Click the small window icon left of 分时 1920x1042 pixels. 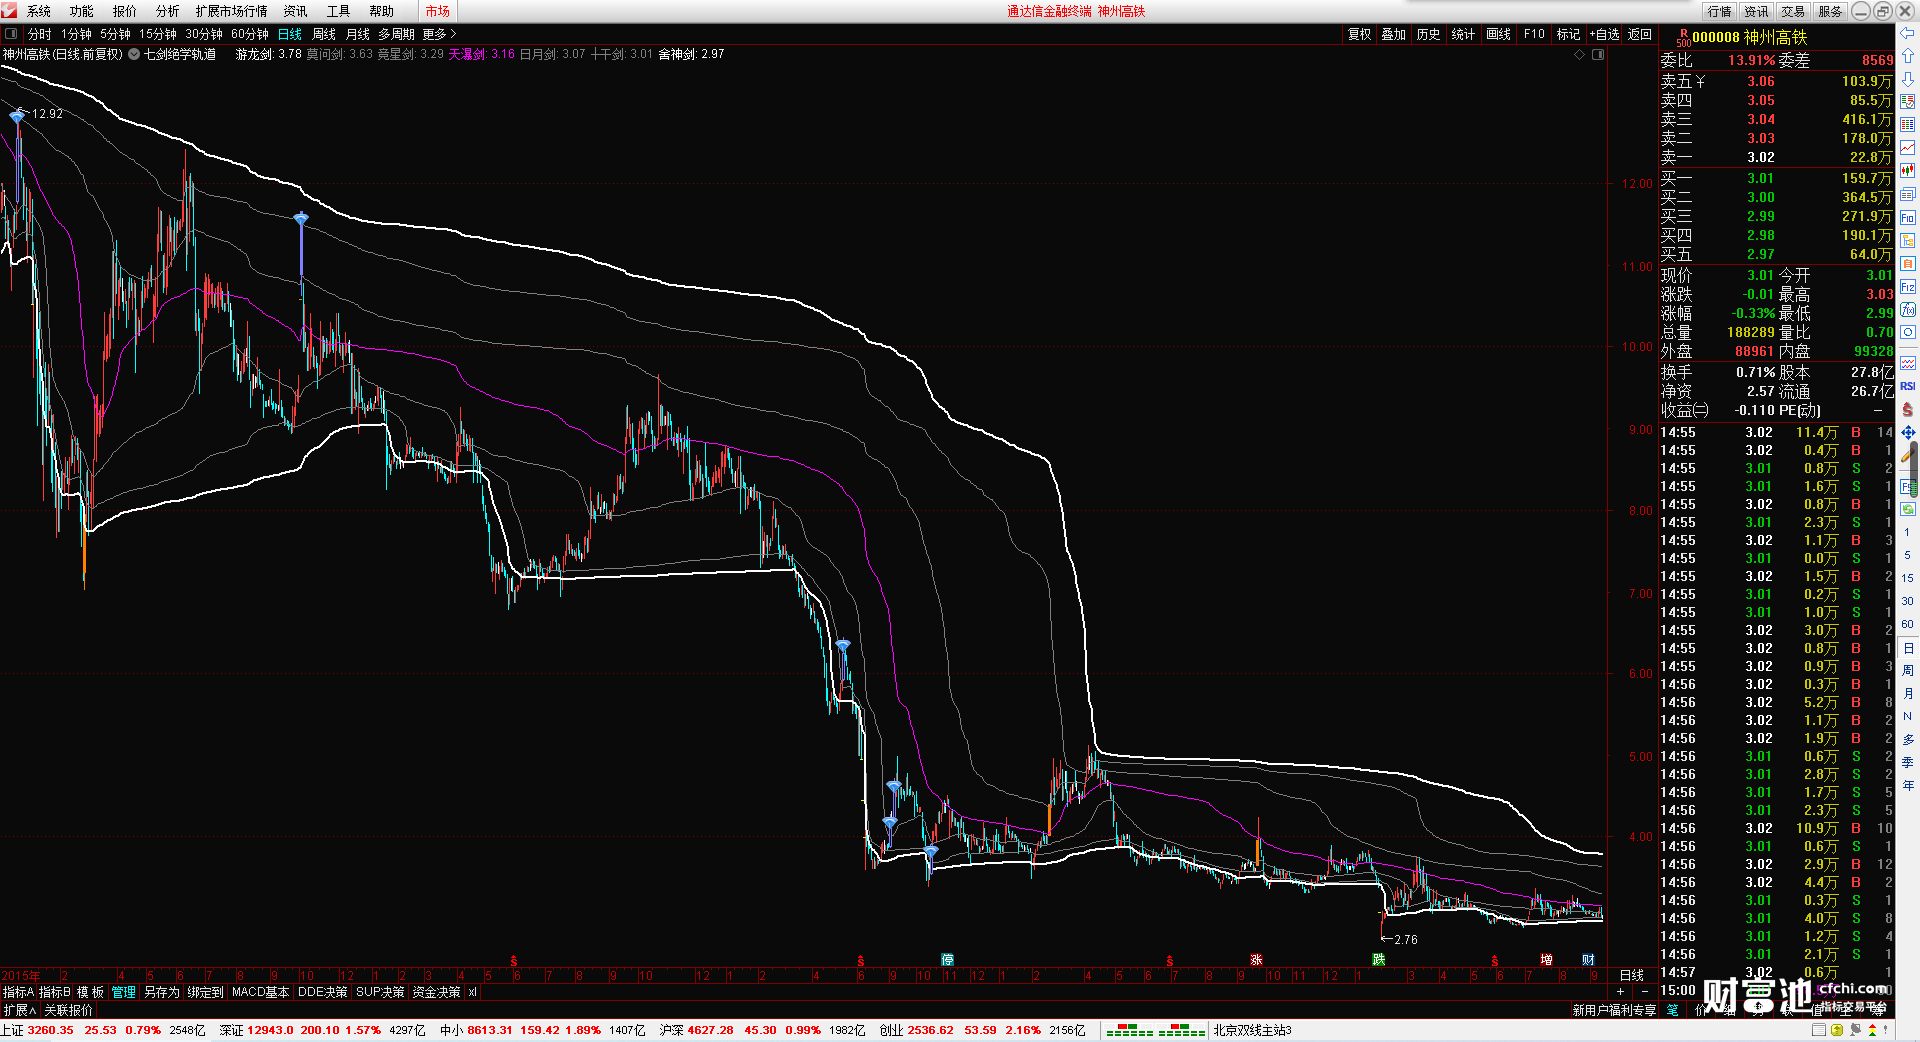11,34
